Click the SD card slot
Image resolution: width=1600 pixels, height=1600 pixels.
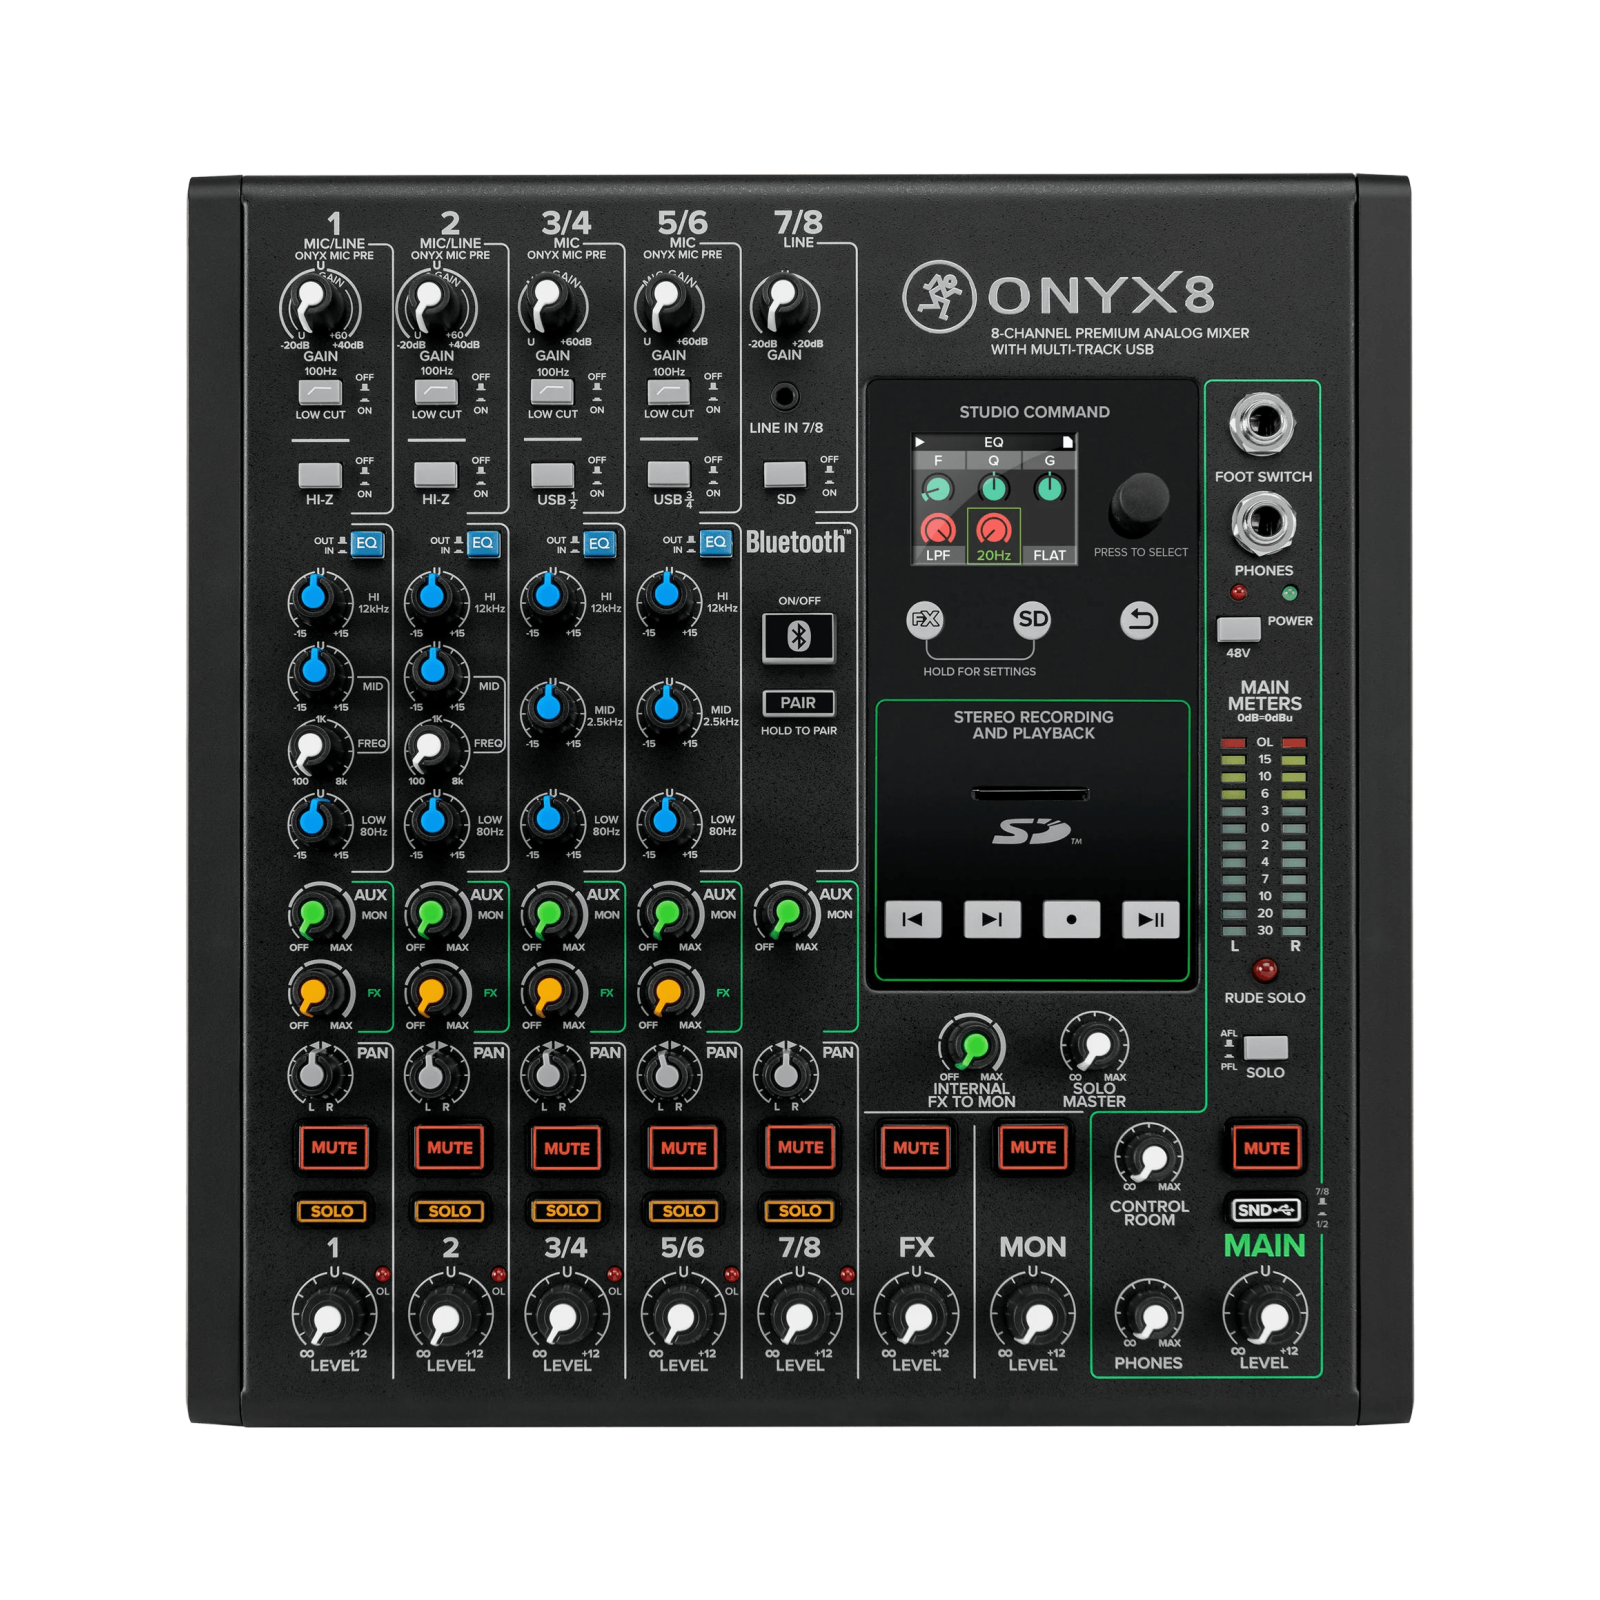[x=1031, y=794]
